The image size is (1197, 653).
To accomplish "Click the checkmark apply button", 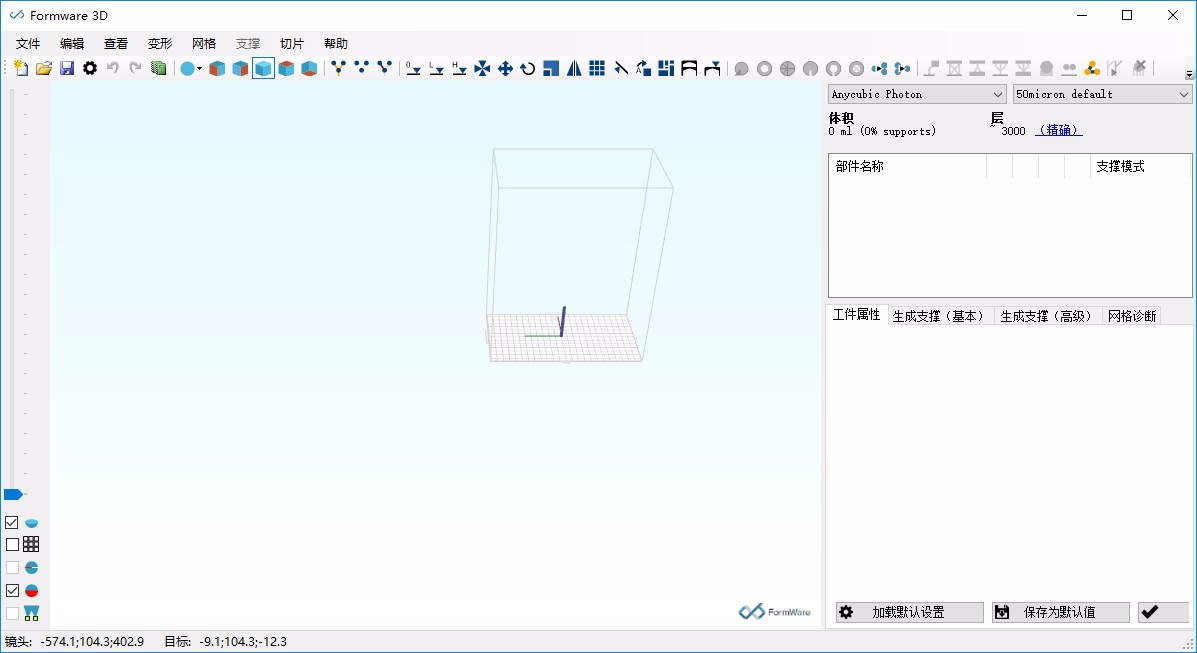I will [1163, 612].
